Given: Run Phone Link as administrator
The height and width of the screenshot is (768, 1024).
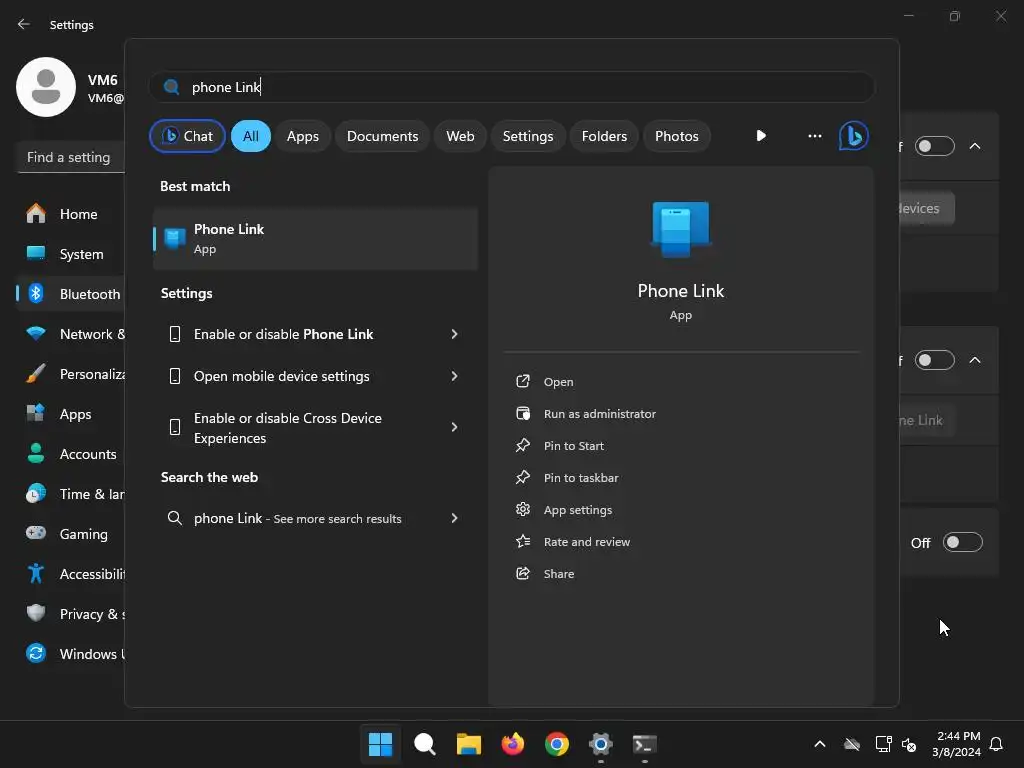Looking at the screenshot, I should (600, 413).
